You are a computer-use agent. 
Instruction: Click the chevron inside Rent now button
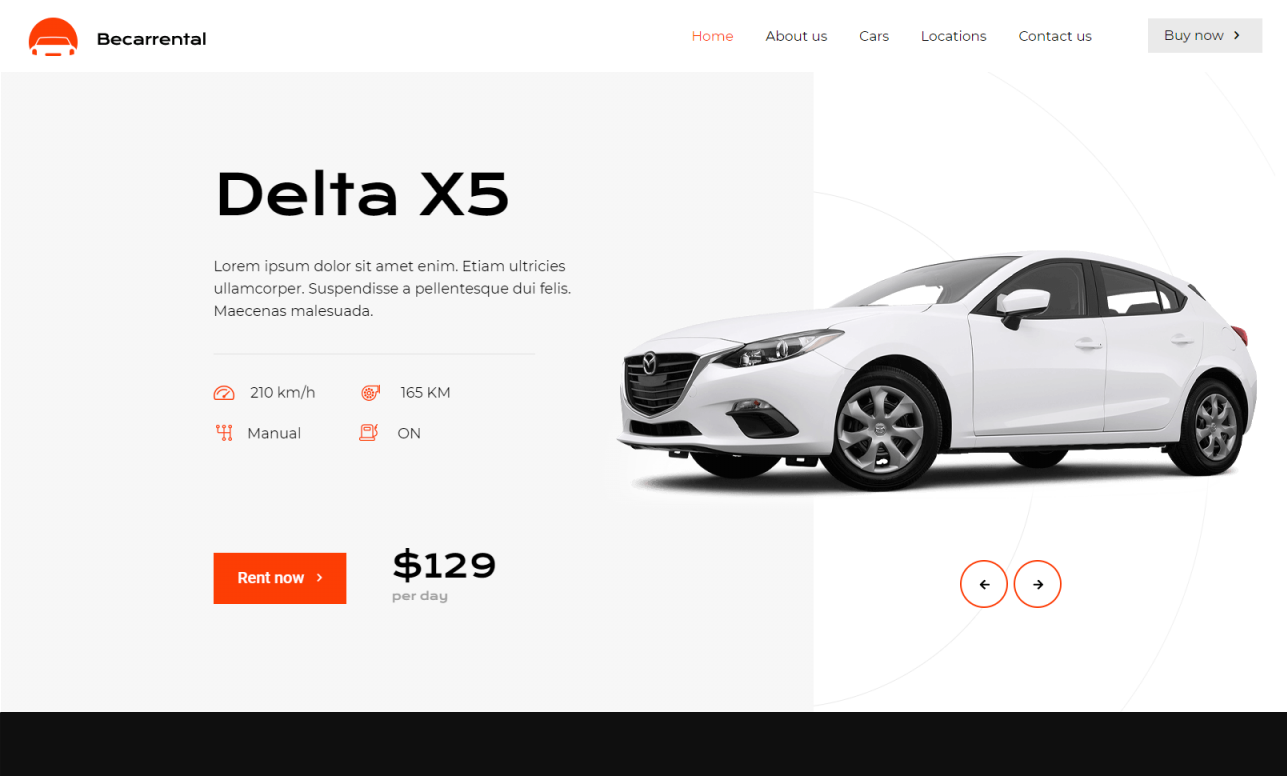[319, 578]
